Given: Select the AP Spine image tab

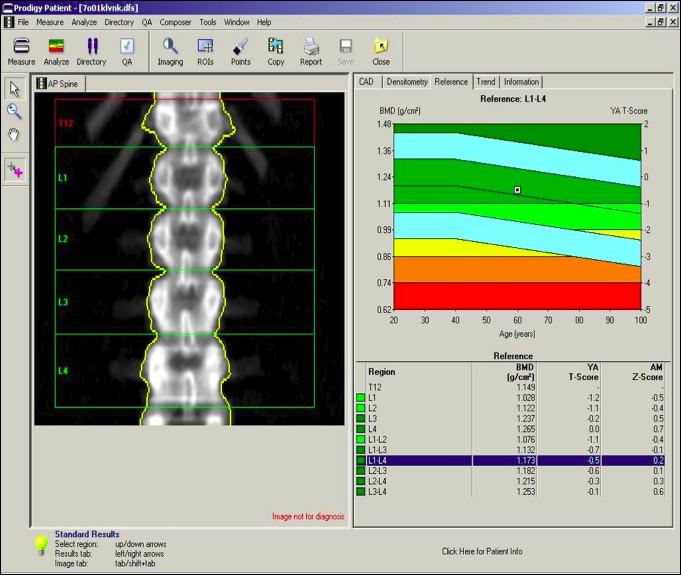Looking at the screenshot, I should click(x=59, y=83).
